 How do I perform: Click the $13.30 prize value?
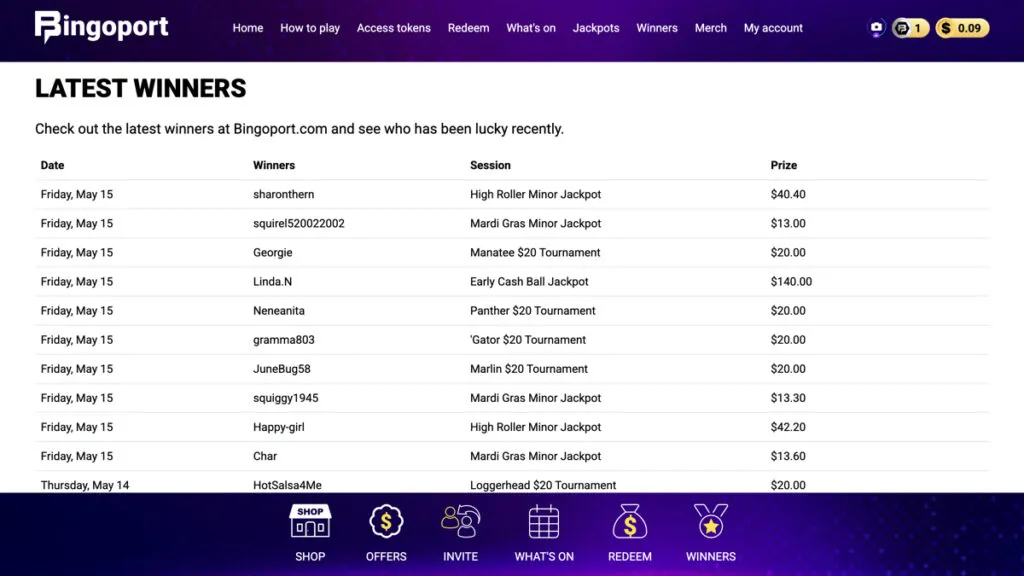788,398
